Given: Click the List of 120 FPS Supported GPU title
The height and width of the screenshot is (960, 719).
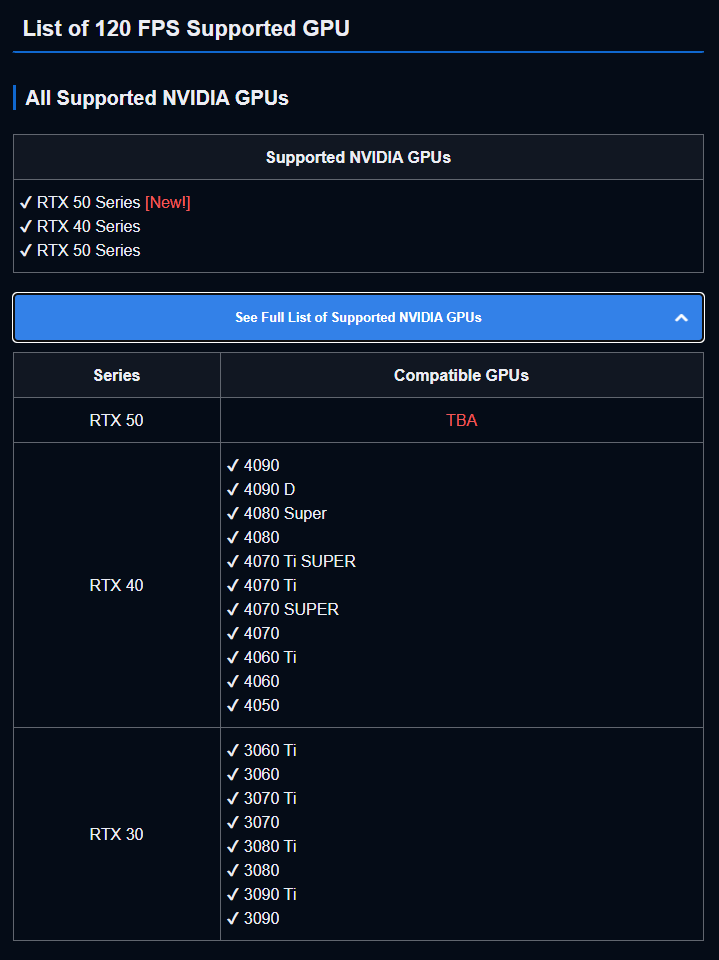Looking at the screenshot, I should click(186, 28).
